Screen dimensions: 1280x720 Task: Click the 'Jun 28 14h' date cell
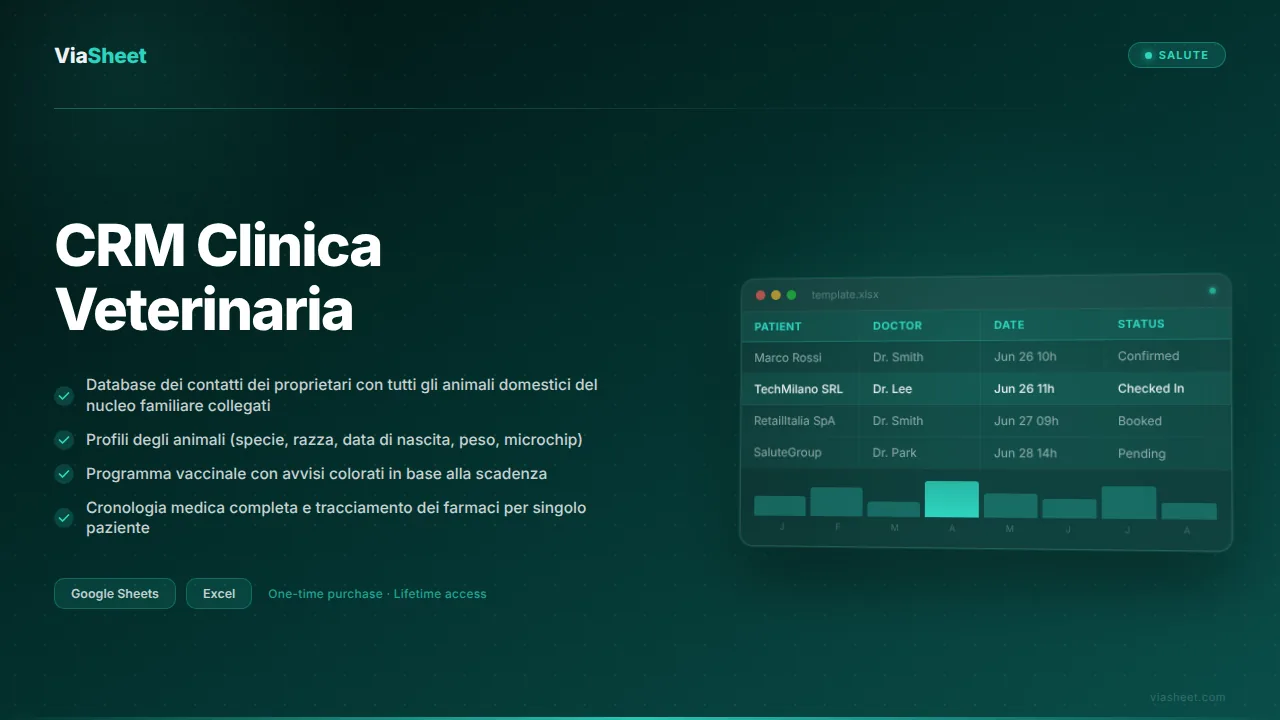tap(1025, 453)
